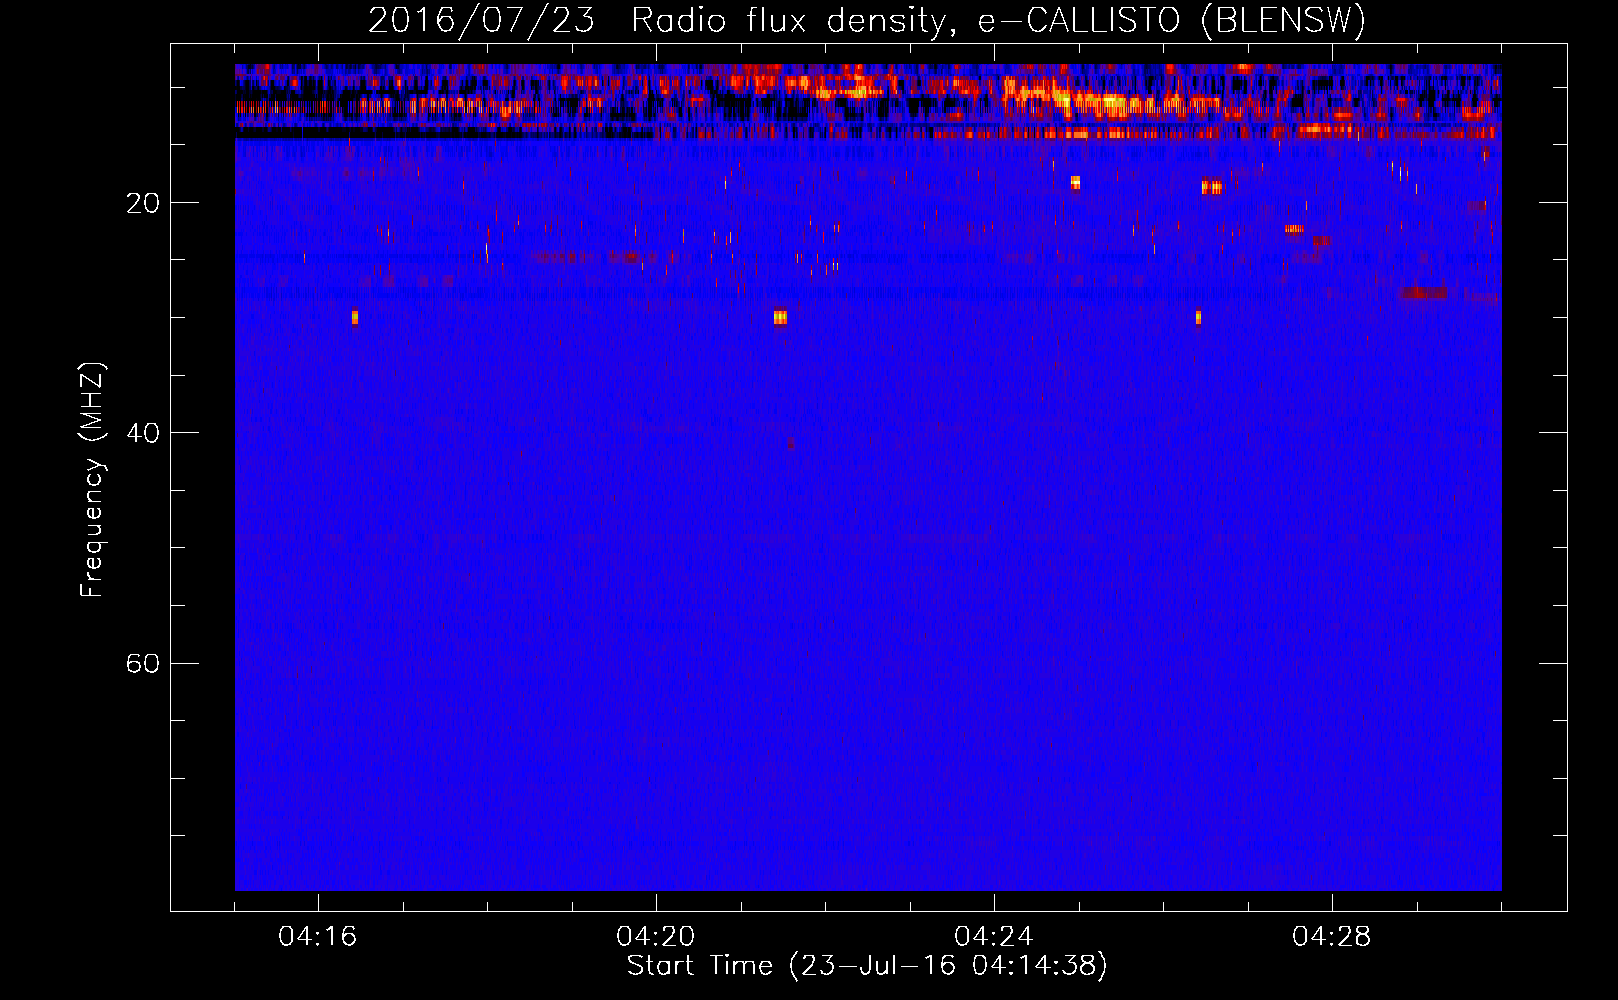
Task: Click the 20 frequency tick label
Action: (x=143, y=203)
